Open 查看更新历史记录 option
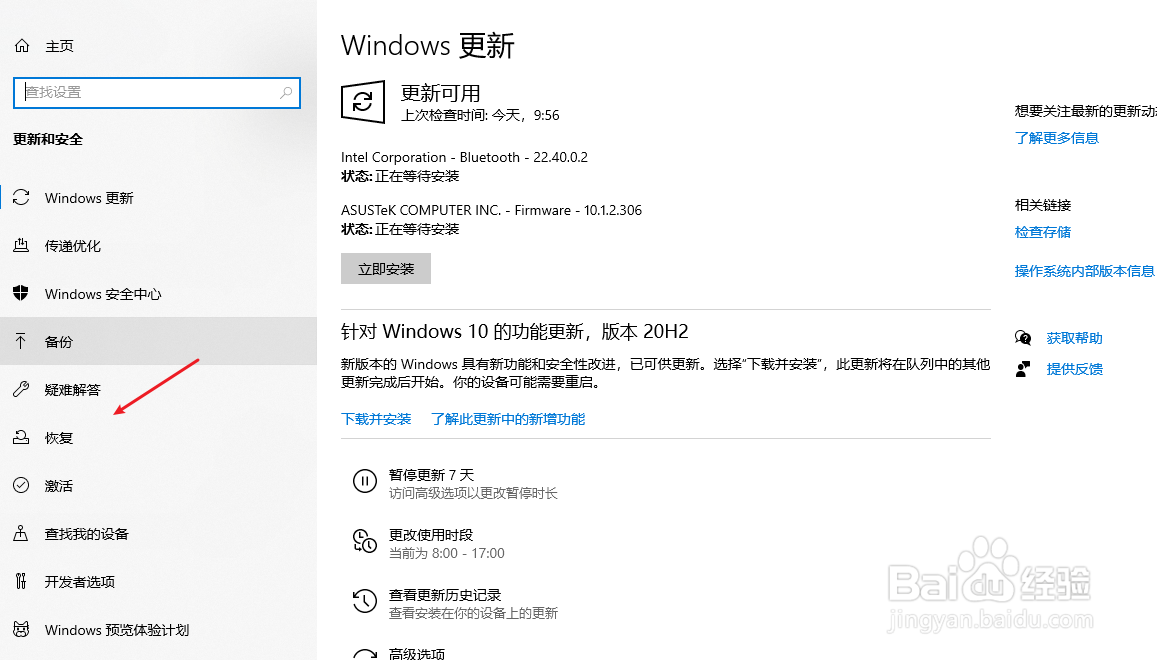Screen dimensions: 1157x660 coord(445,594)
